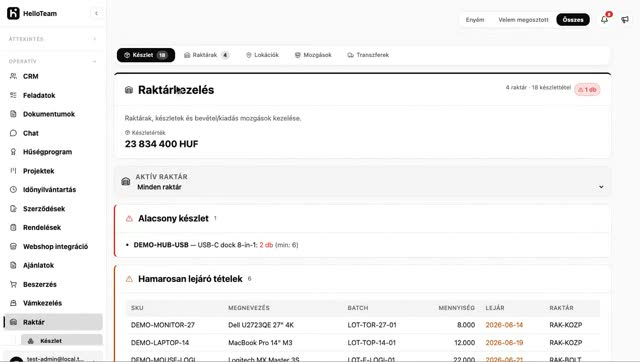Open the notifications bell icon
The width and height of the screenshot is (640, 362).
coord(604,19)
